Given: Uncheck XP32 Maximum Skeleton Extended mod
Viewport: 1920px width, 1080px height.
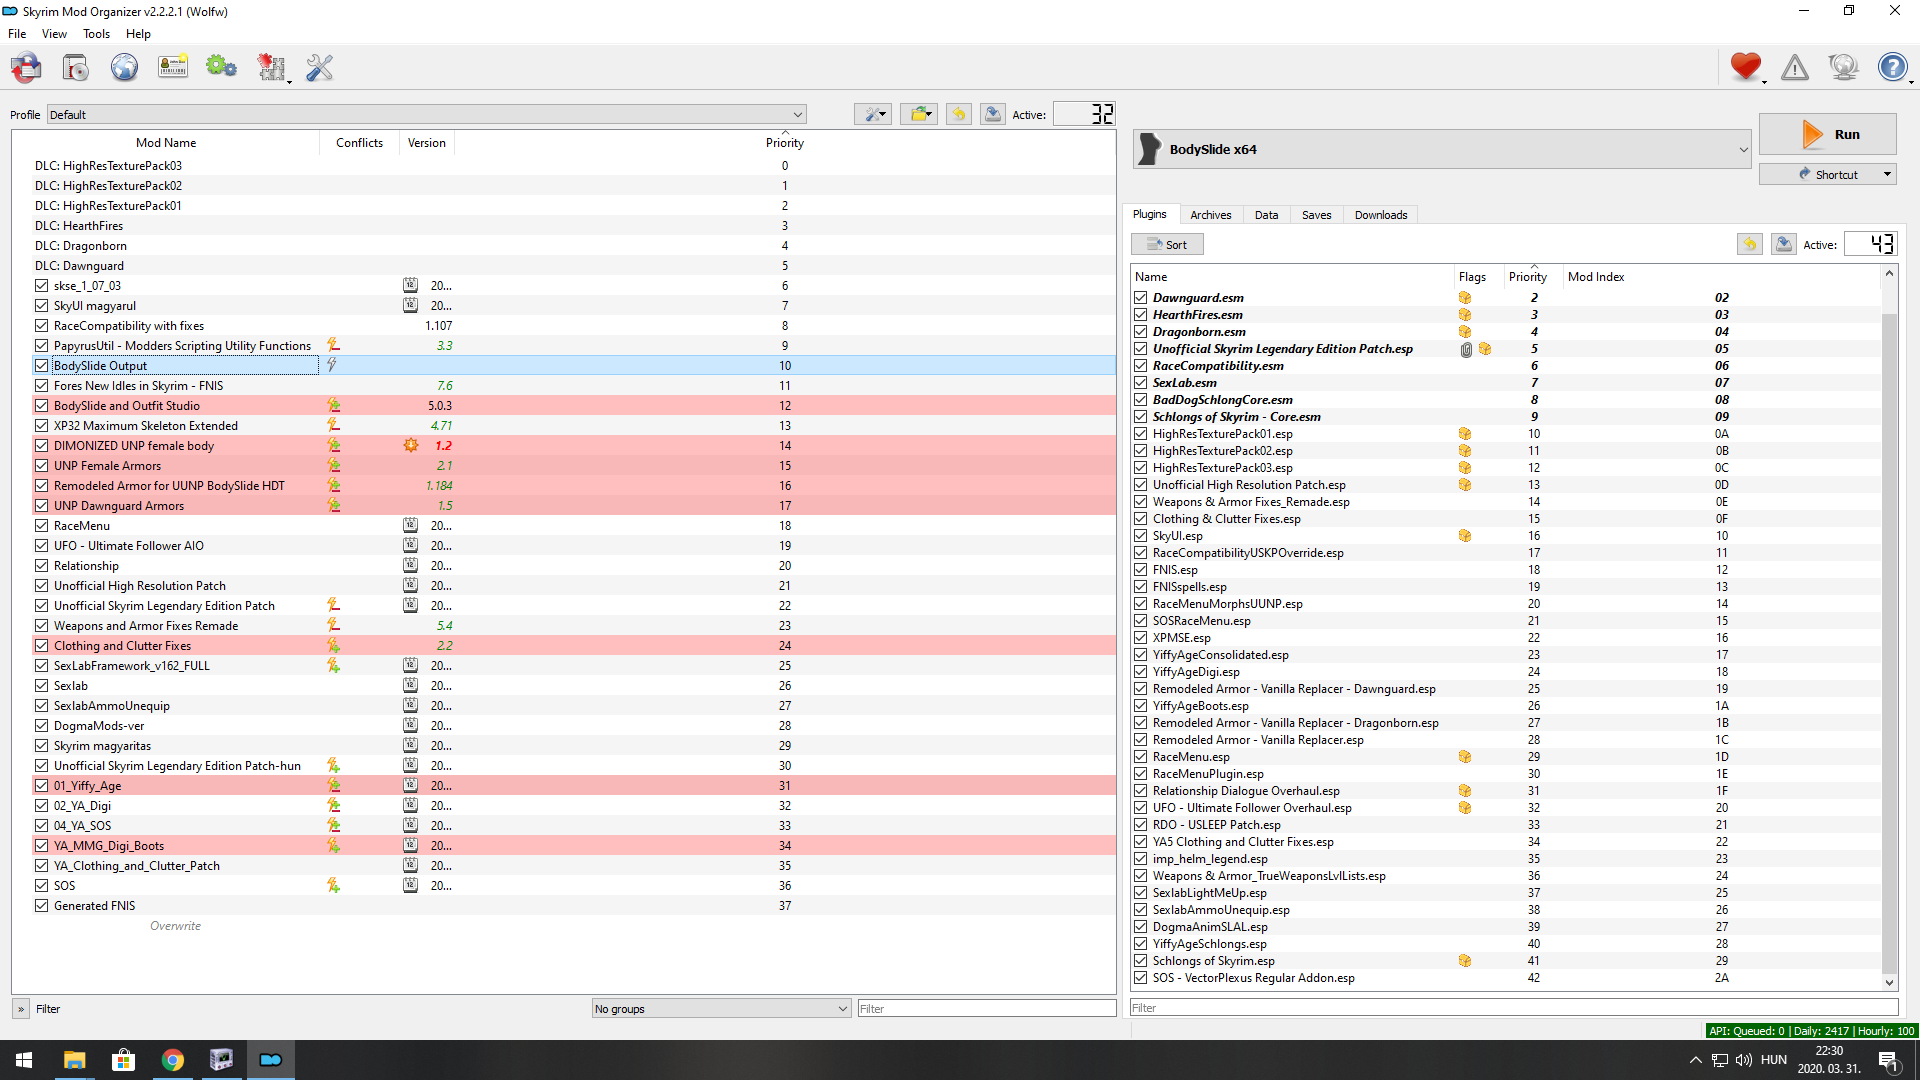Looking at the screenshot, I should click(41, 425).
